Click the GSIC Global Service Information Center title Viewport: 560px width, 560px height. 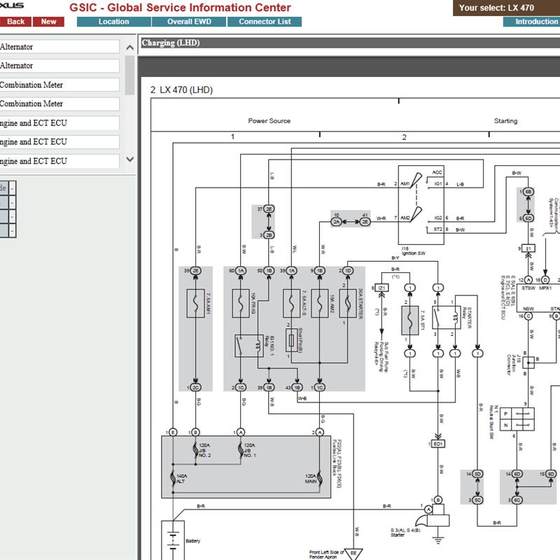[180, 8]
